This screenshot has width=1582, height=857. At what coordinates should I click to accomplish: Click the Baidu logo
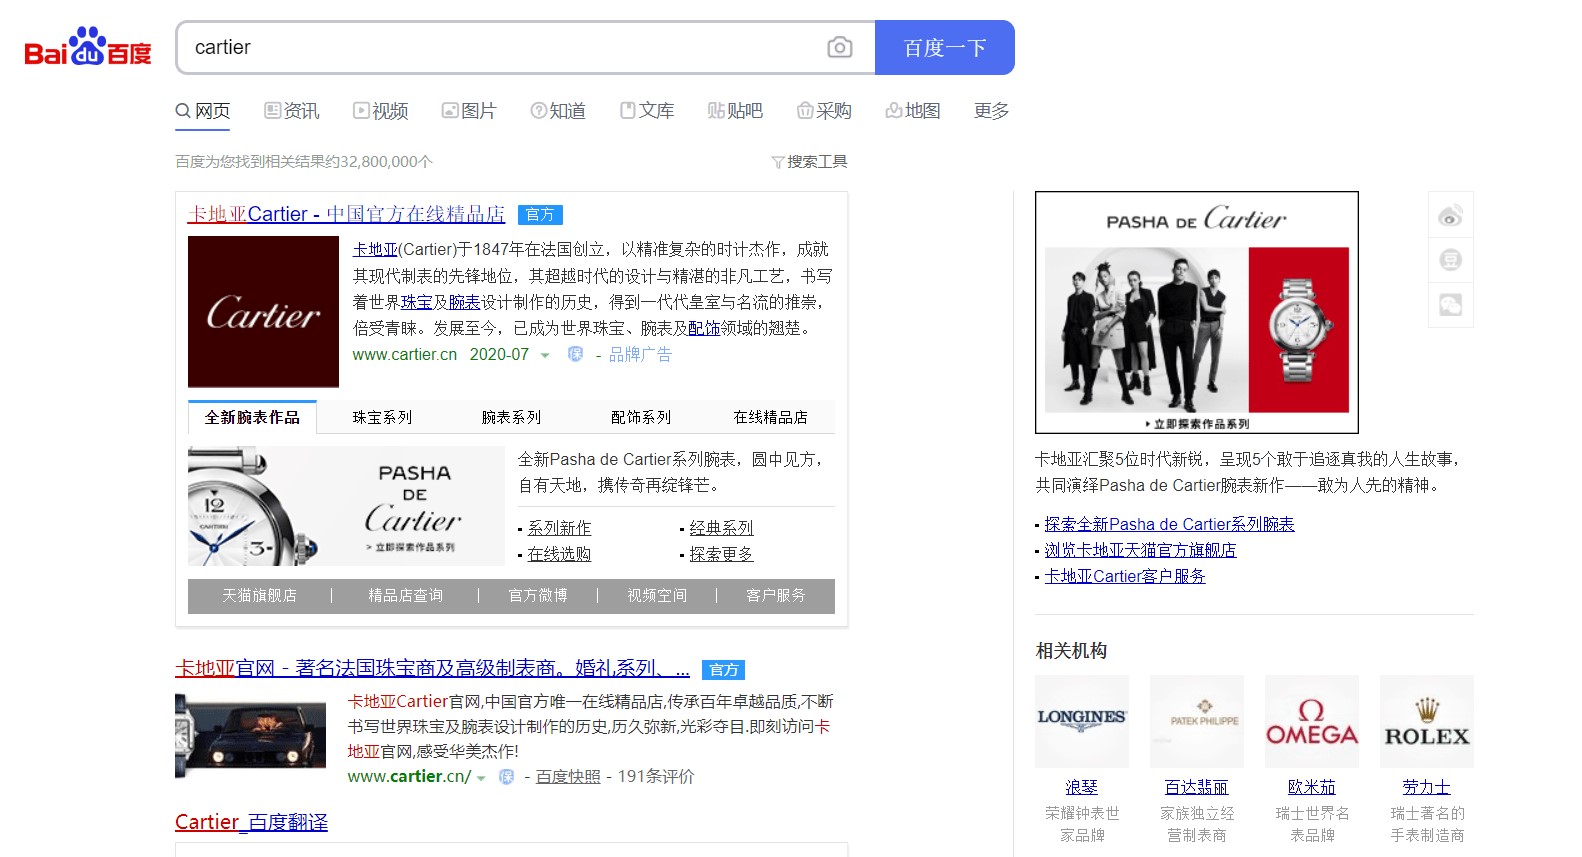(88, 47)
